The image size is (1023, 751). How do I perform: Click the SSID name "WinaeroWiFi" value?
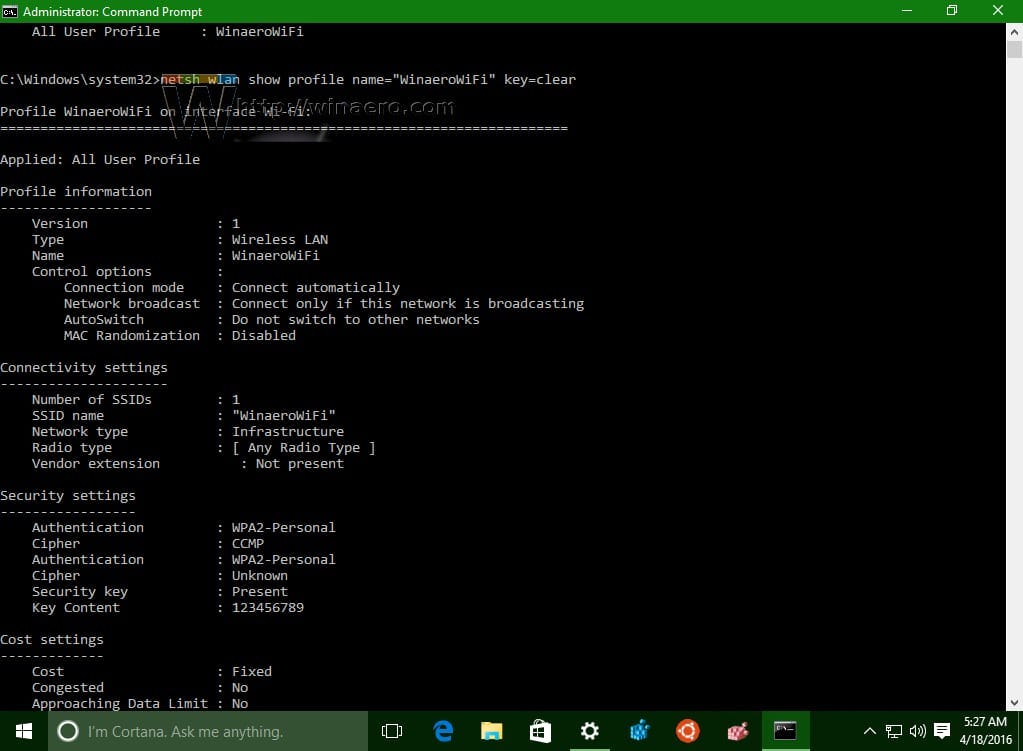coord(284,416)
